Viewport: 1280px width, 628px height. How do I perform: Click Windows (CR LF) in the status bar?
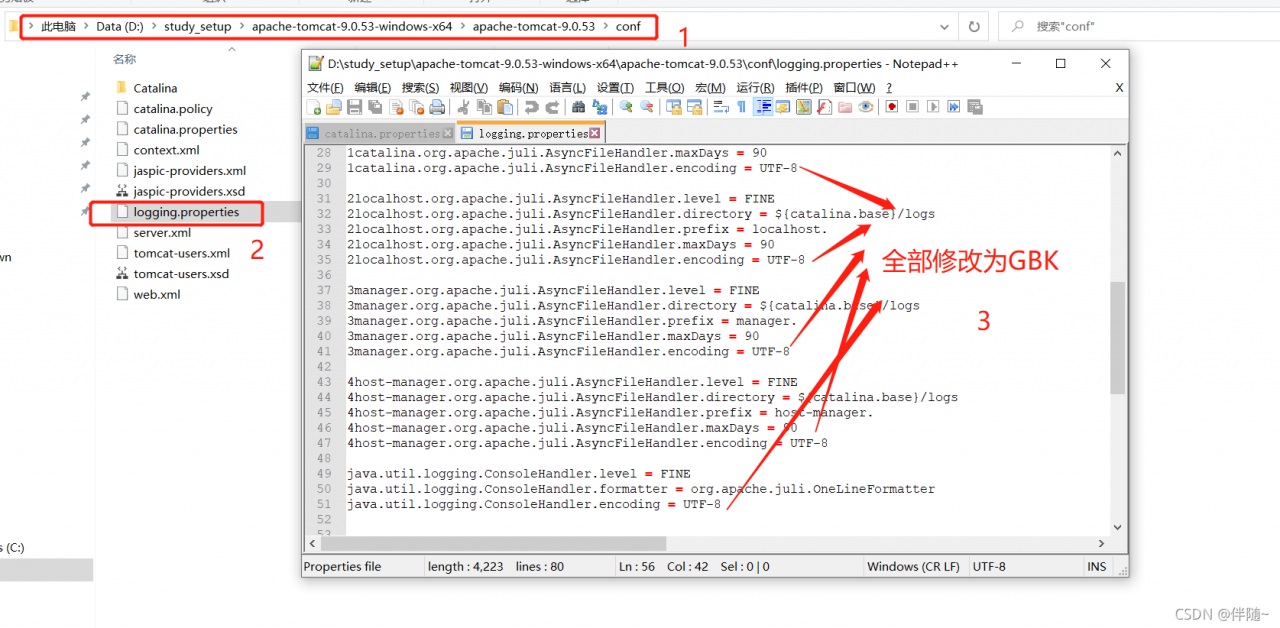(913, 566)
